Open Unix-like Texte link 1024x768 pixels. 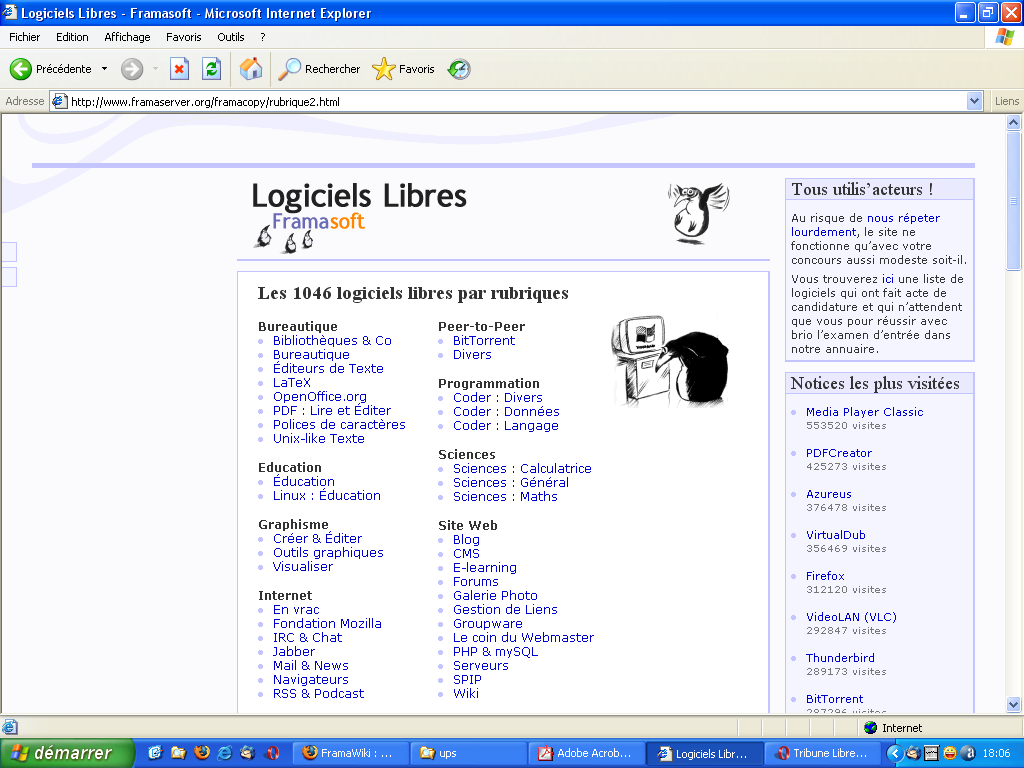[319, 438]
